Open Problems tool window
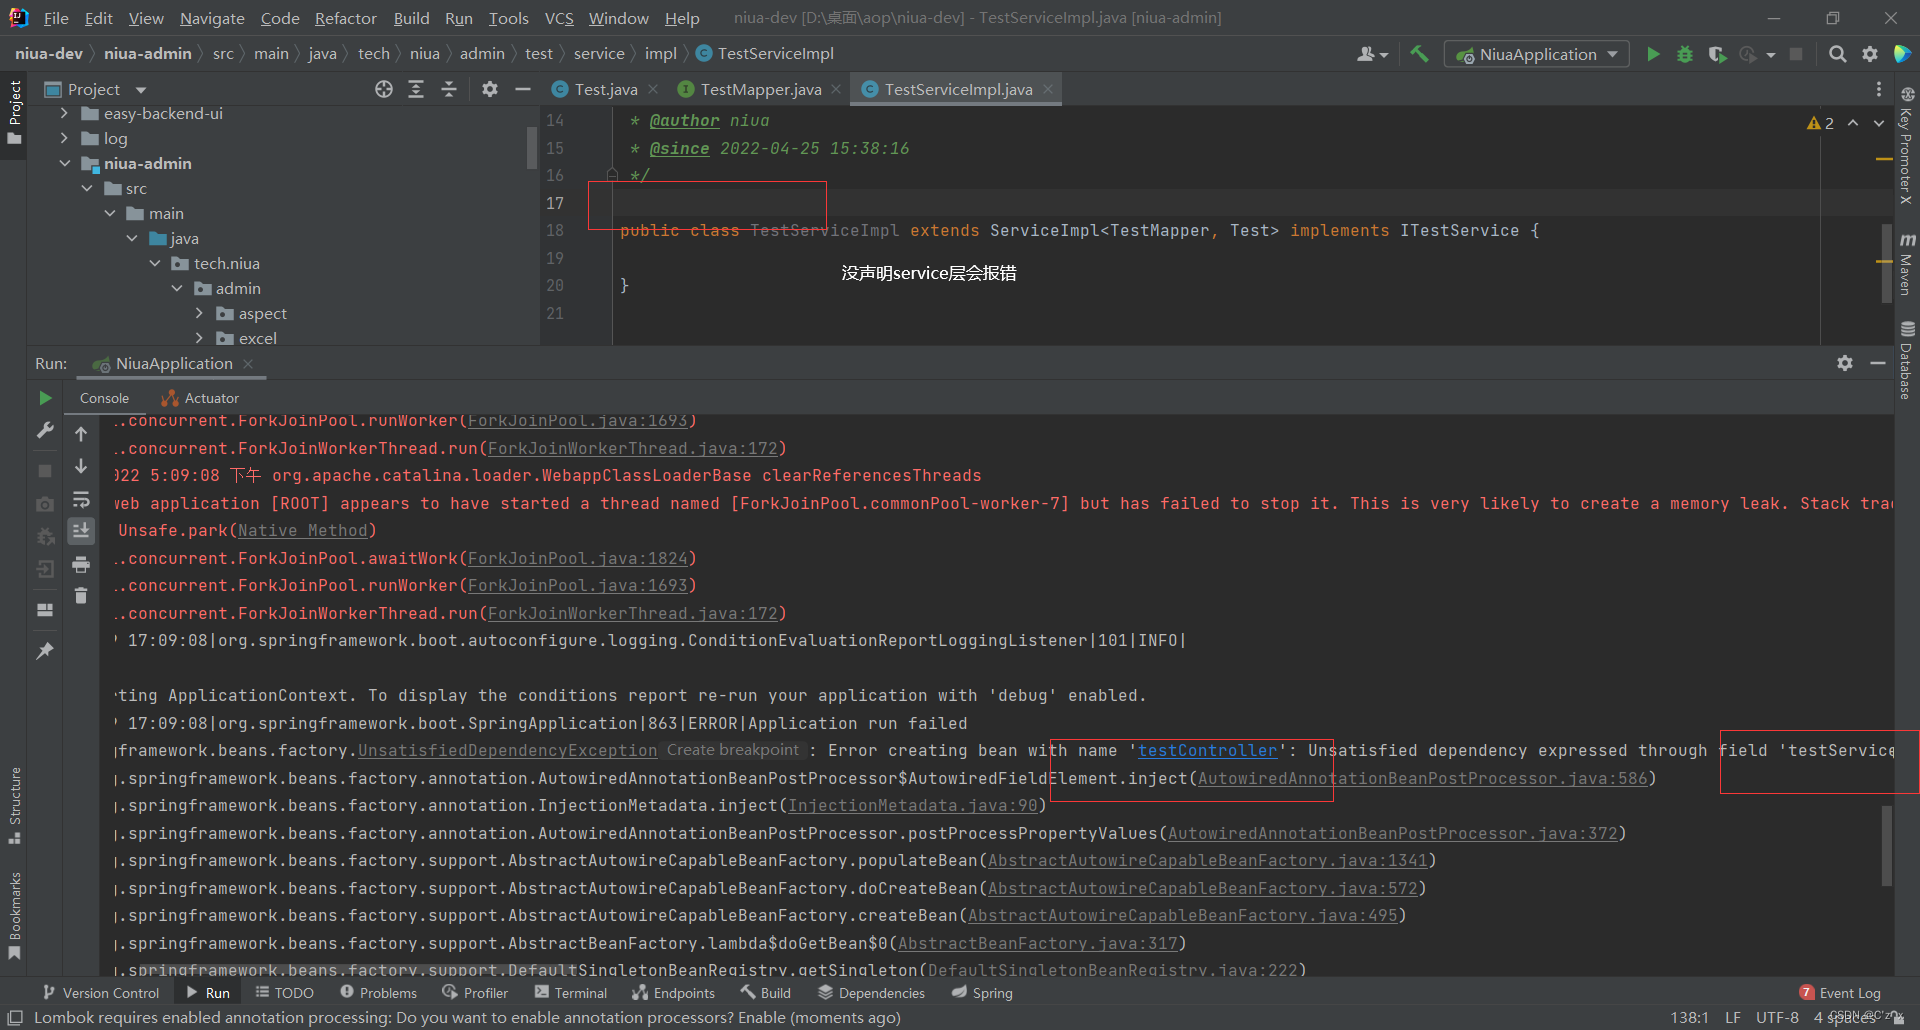Image resolution: width=1920 pixels, height=1030 pixels. [378, 993]
